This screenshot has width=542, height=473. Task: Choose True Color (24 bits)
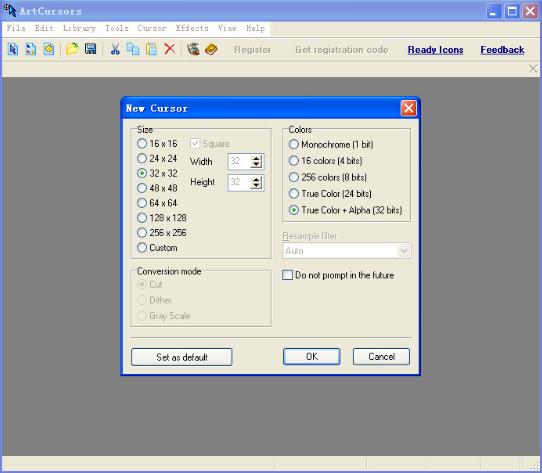coord(330,194)
